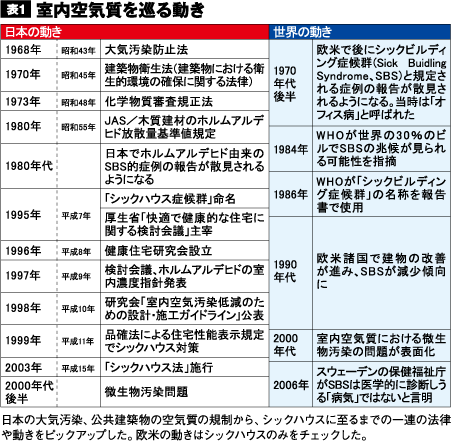Select '検討会議、ホルムアルデヒドの室内濃度指針発表' cell
Screen dimensions: 451x441
point(185,276)
